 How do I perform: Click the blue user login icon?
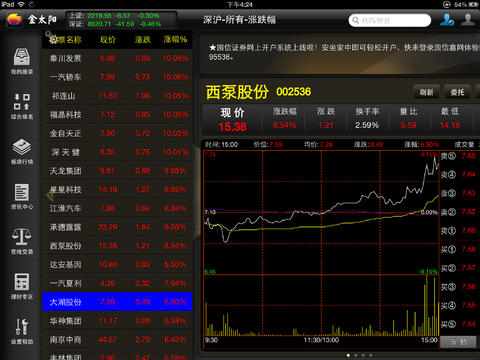point(447,20)
